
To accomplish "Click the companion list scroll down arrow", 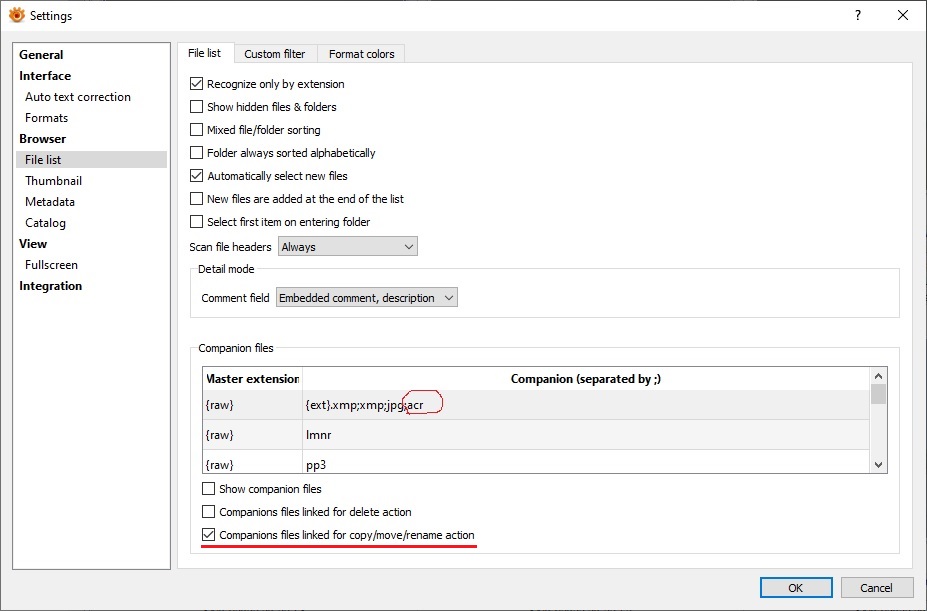I will 878,464.
